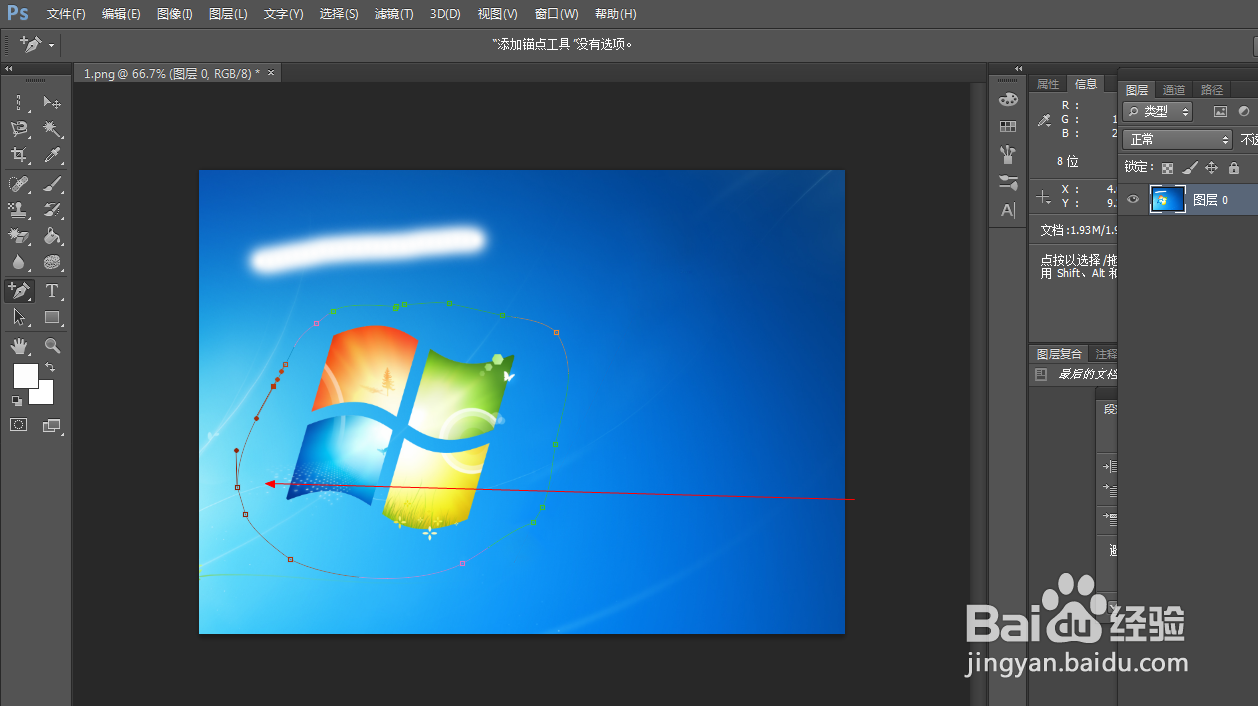The height and width of the screenshot is (706, 1258).
Task: Reset default foreground and background colors
Action: pyautogui.click(x=17, y=401)
